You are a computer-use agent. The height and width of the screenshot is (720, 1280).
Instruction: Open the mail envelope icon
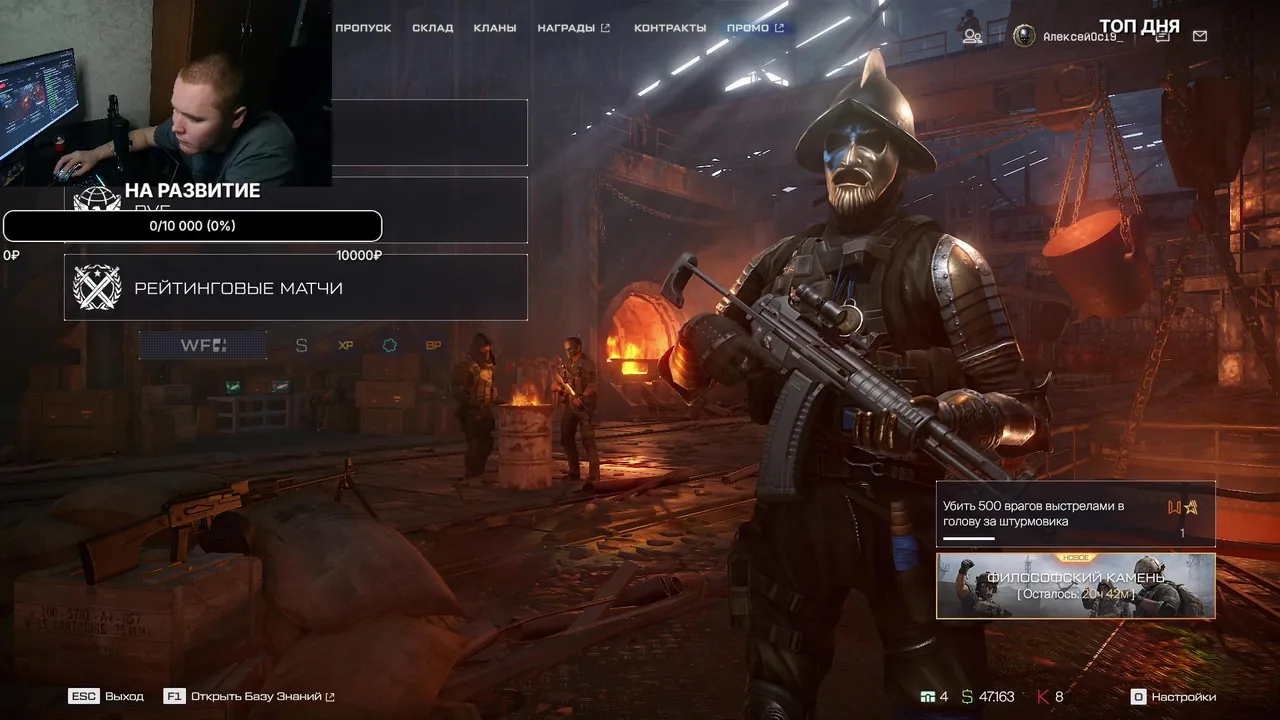click(x=1200, y=36)
